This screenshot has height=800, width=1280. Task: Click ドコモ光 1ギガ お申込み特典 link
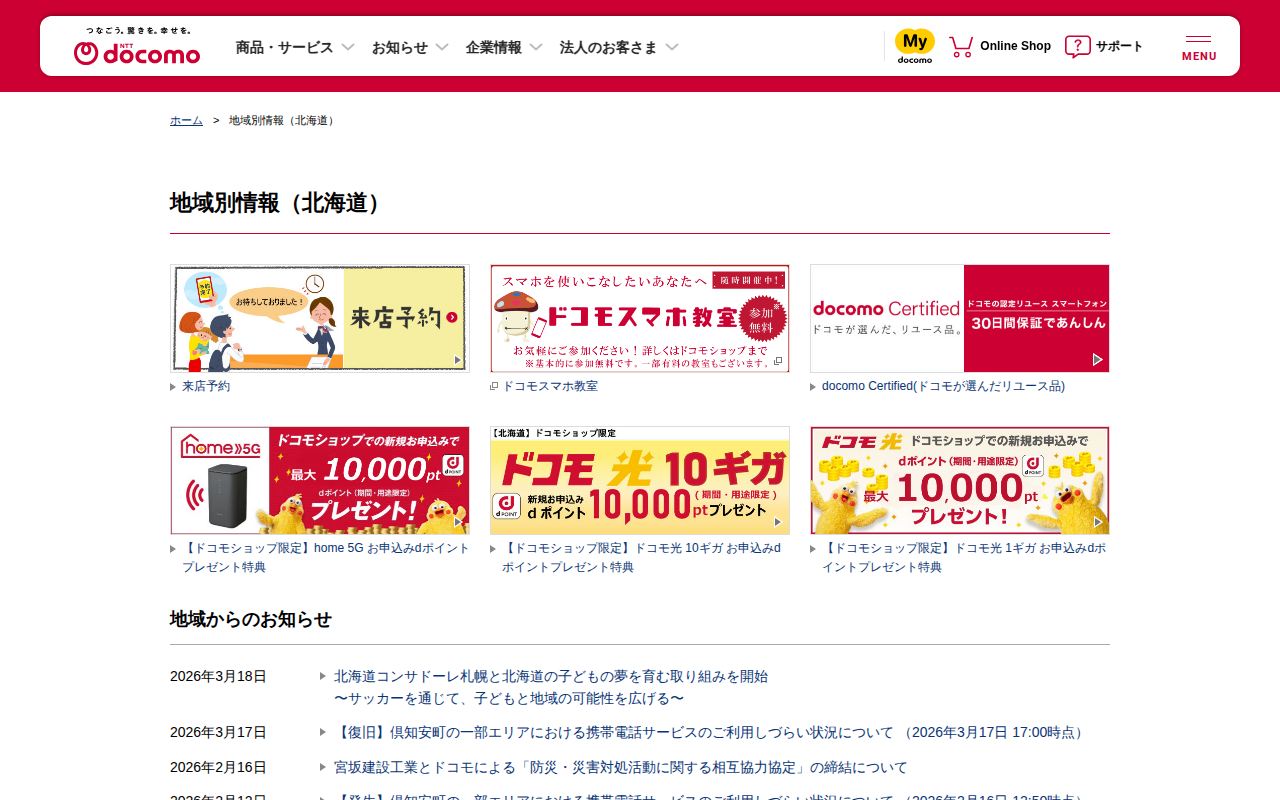tap(964, 558)
